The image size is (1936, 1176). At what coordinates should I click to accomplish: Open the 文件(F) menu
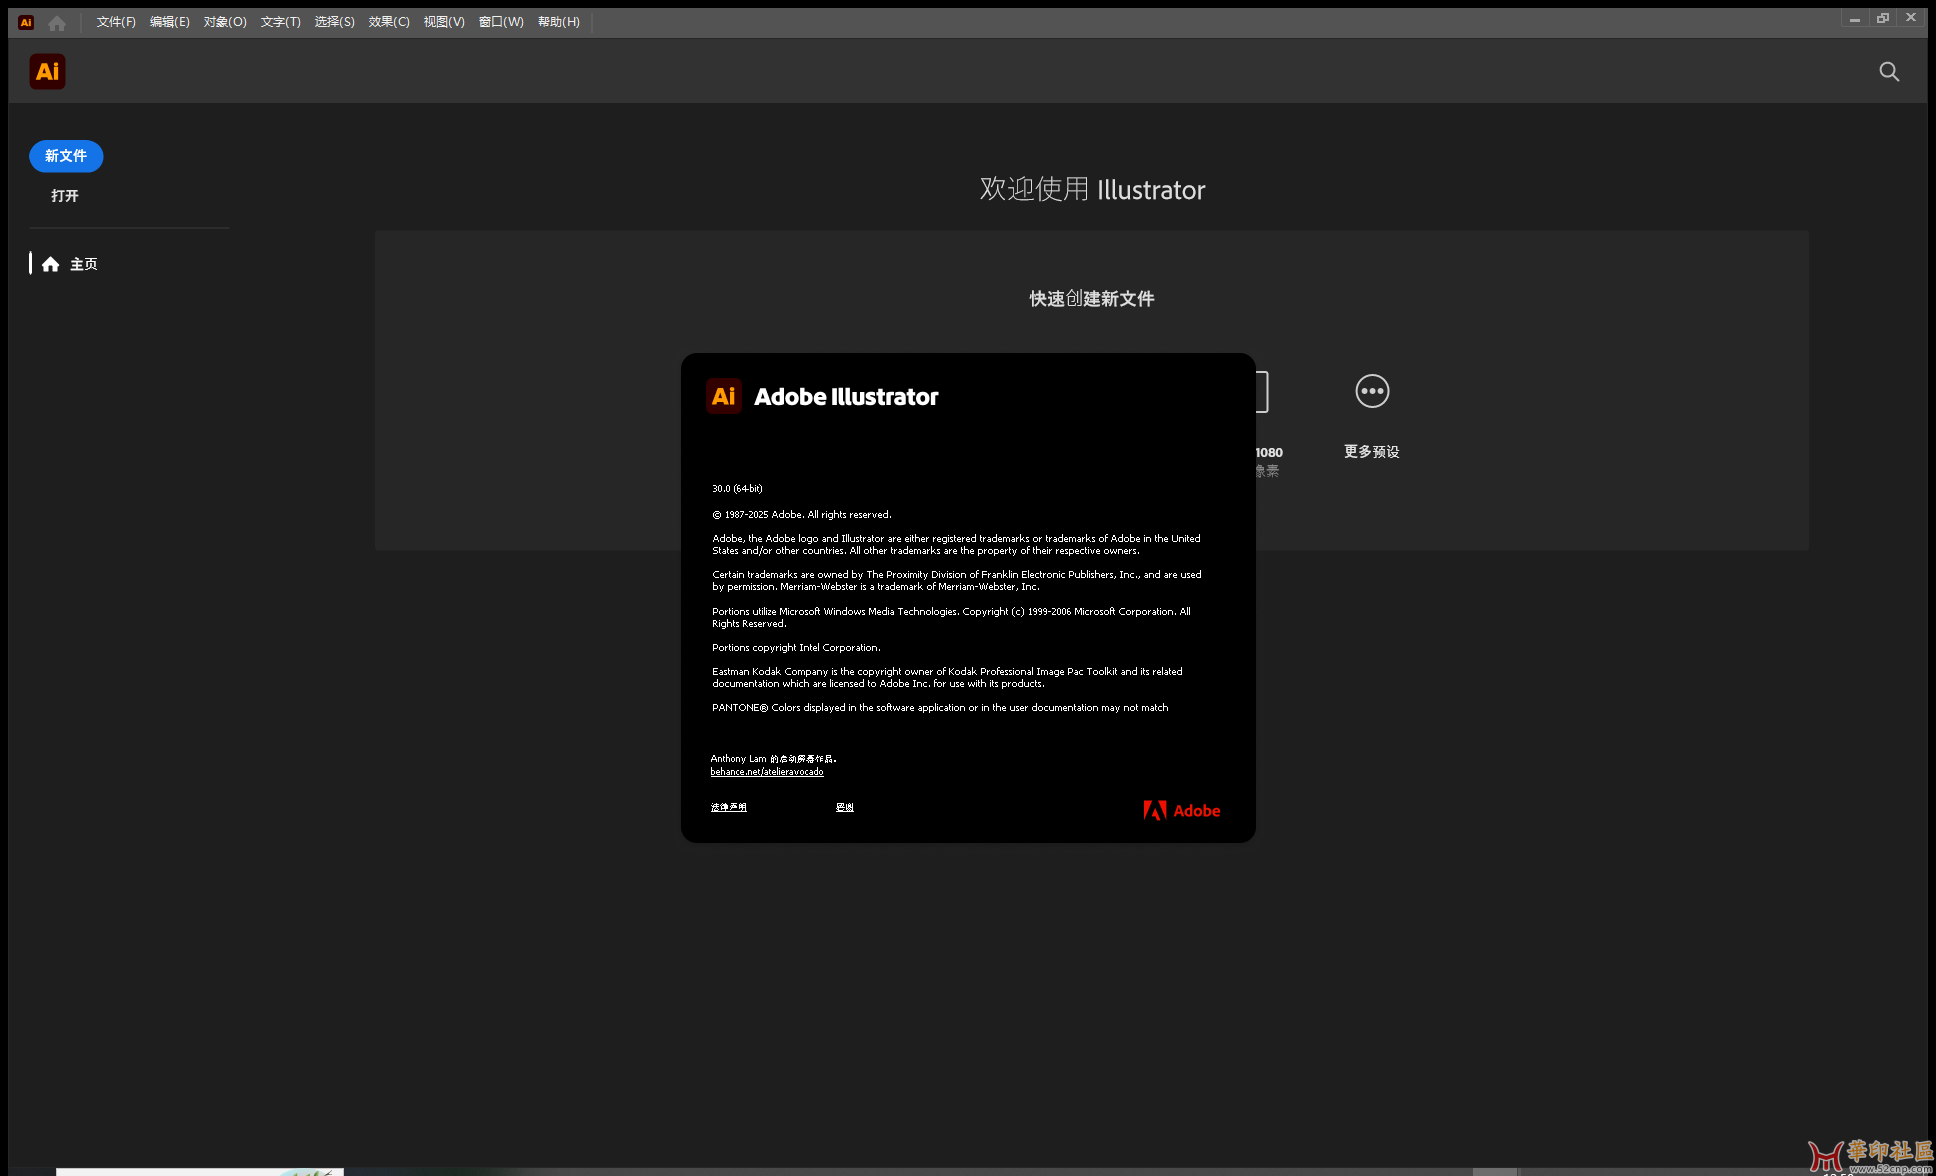(116, 22)
